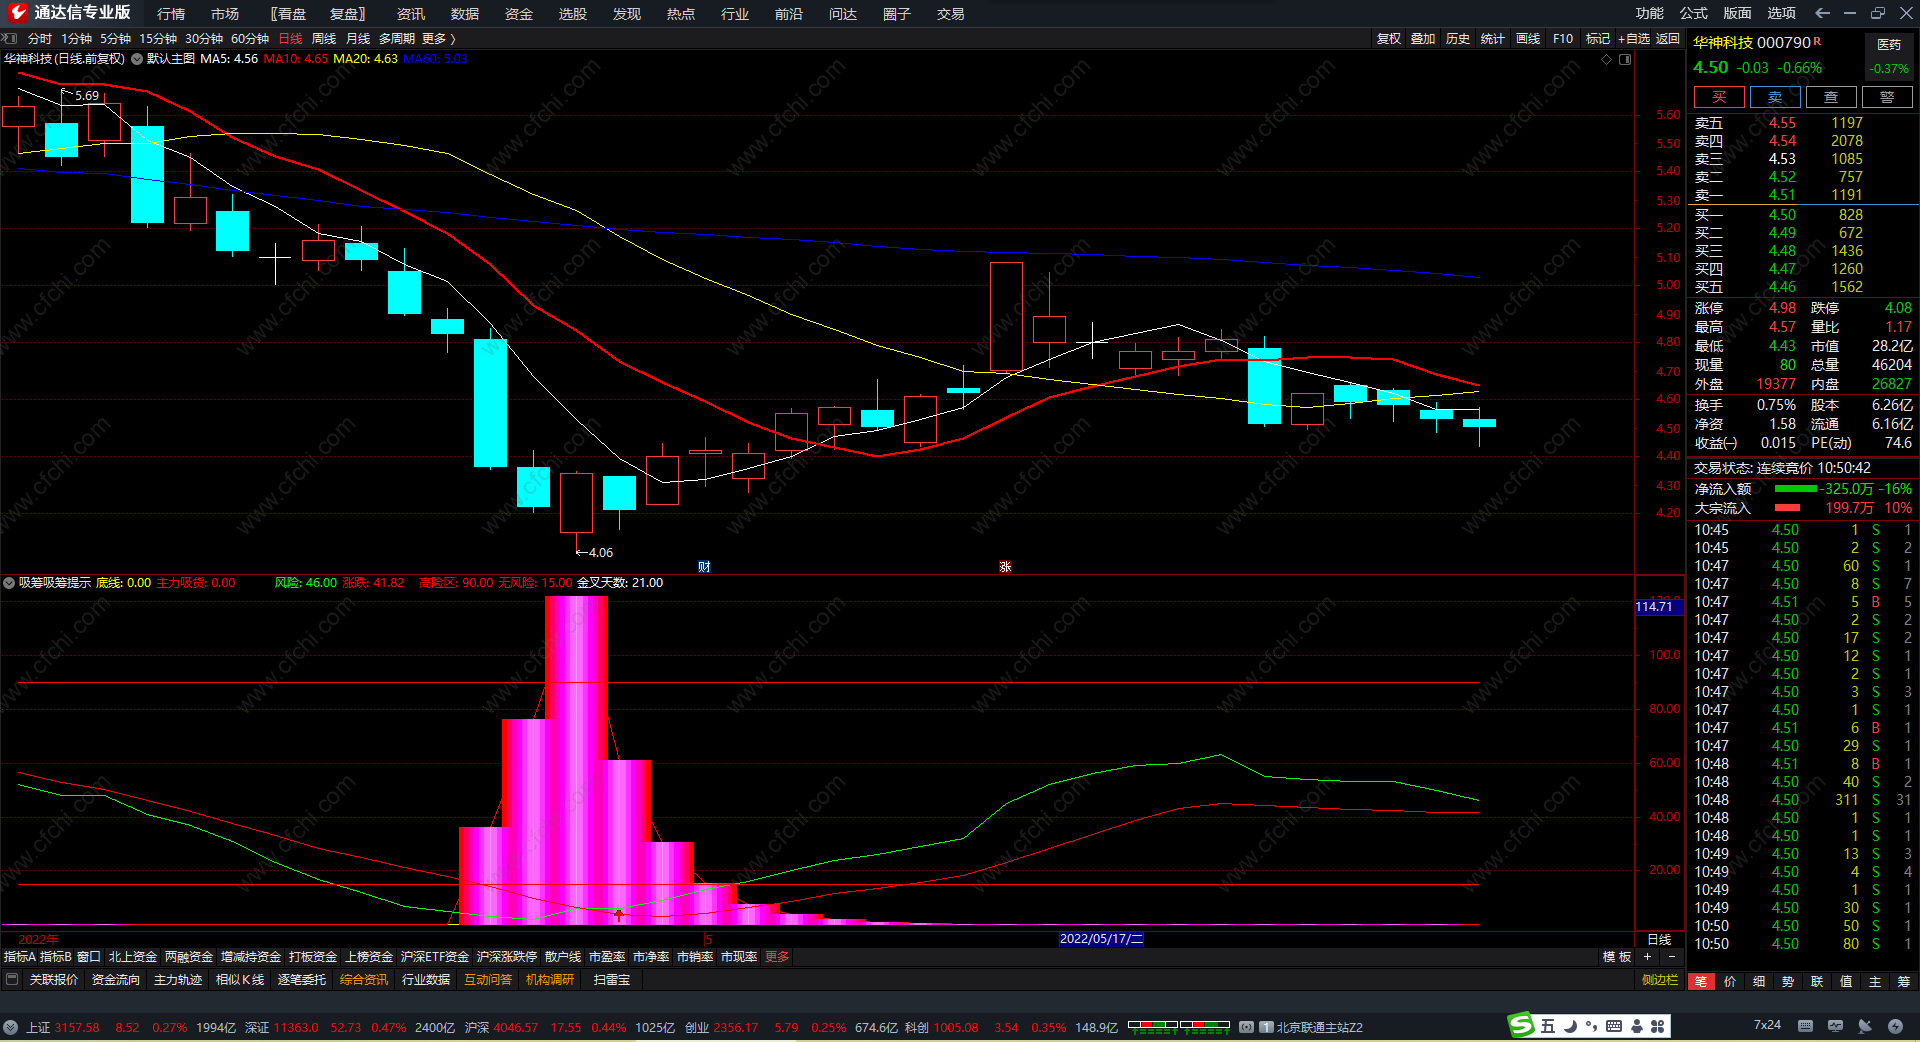Add stock via +自选 button
Screen dimensions: 1920x1042
pos(1634,39)
